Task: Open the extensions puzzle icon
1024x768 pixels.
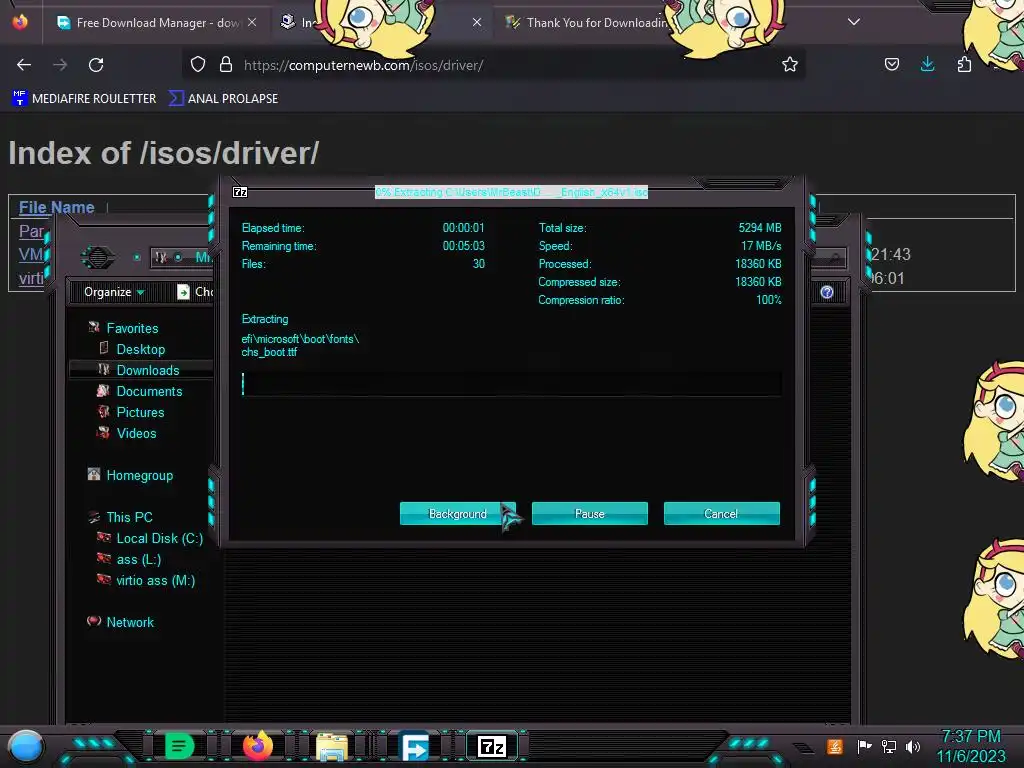Action: pyautogui.click(x=964, y=65)
